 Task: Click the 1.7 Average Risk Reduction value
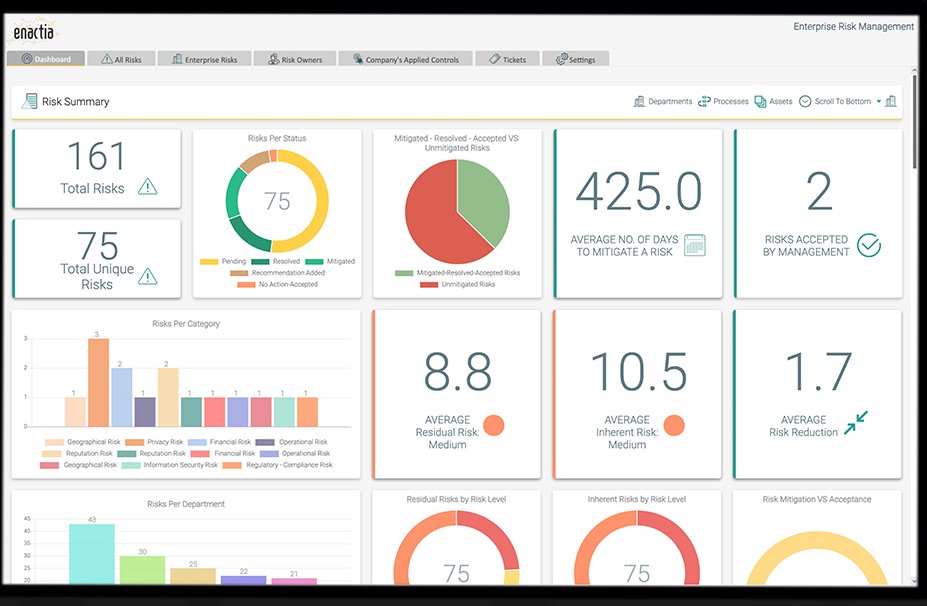click(819, 372)
